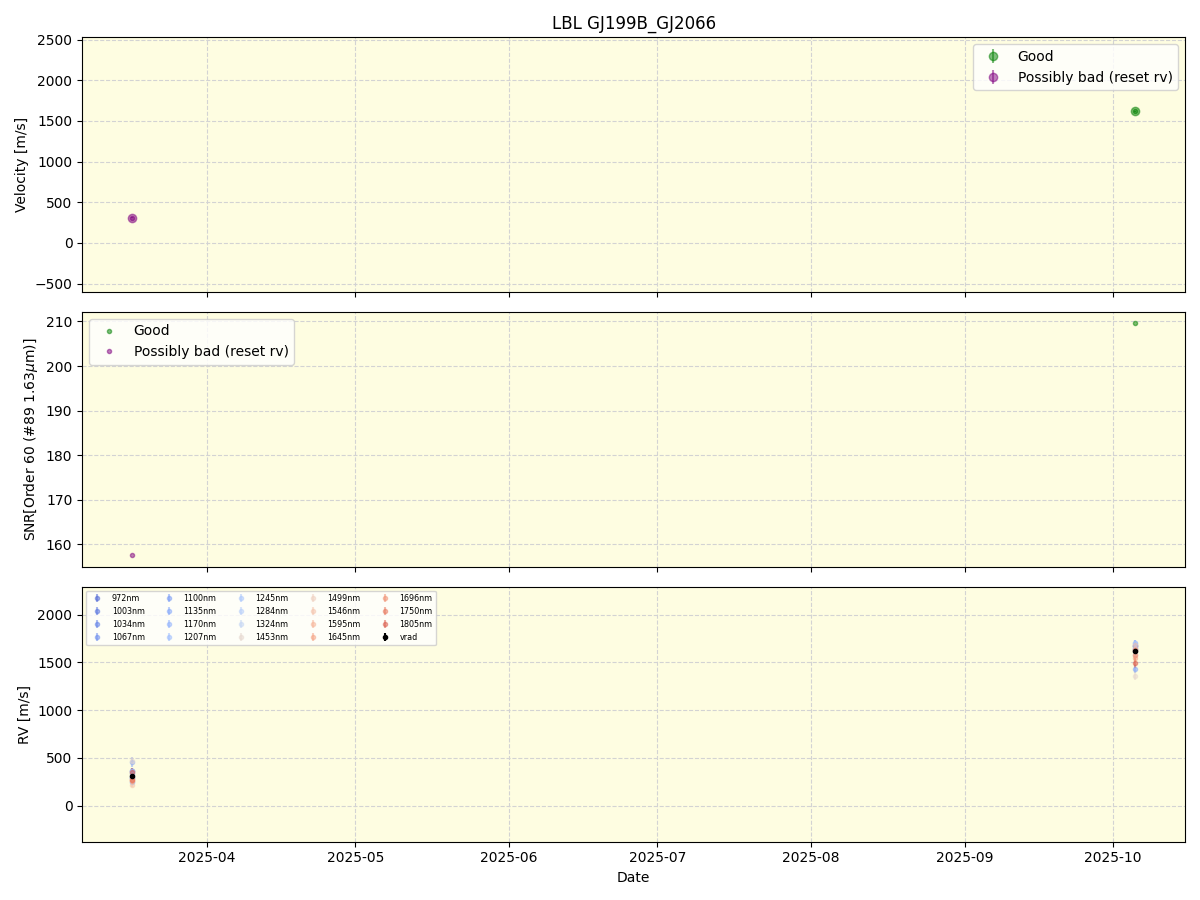Click the purple SNR data point near 158
The image size is (1200, 900).
point(132,555)
